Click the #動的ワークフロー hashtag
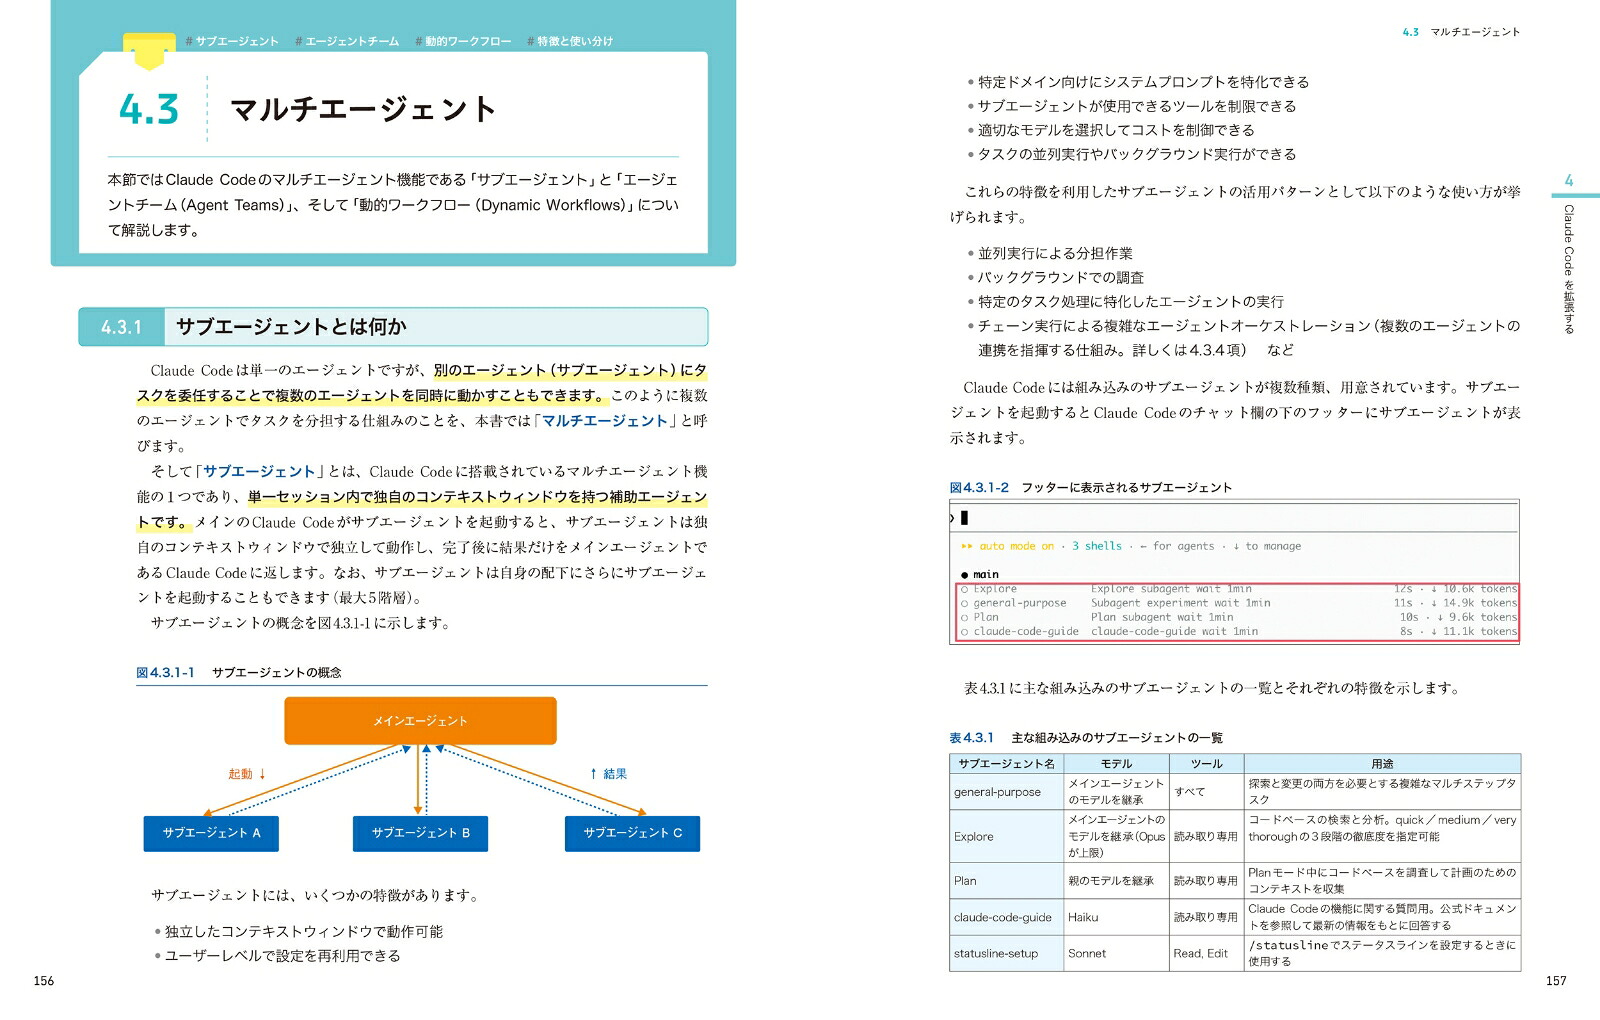1600x1020 pixels. pos(463,41)
